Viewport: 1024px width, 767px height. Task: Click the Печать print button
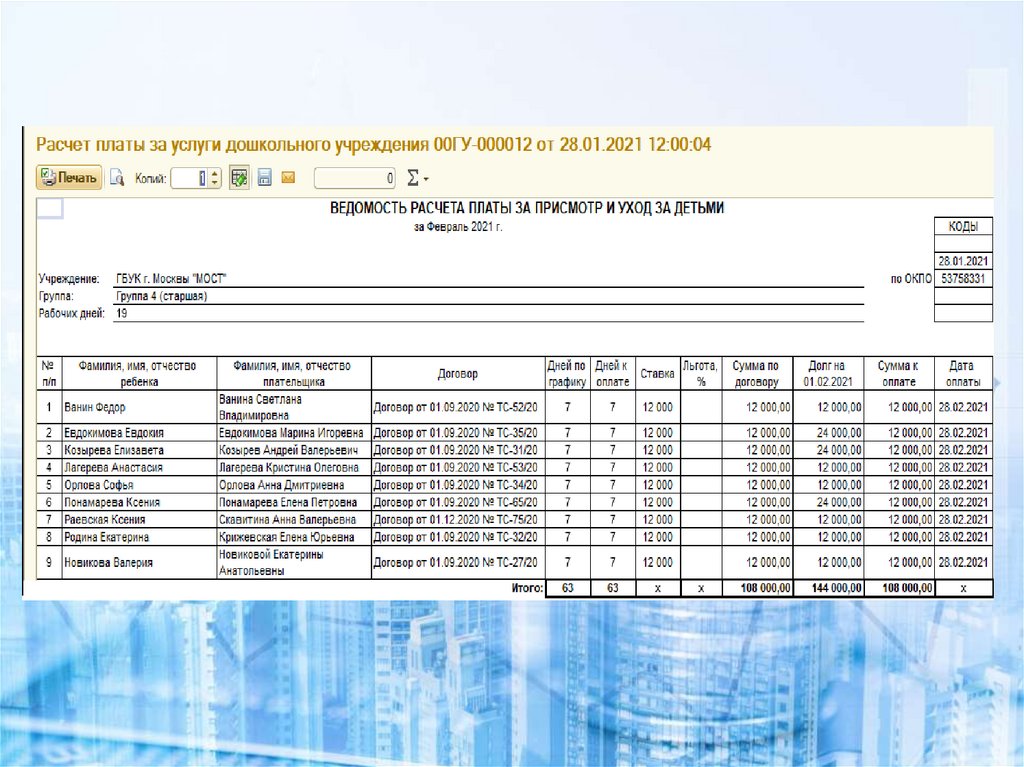[69, 178]
